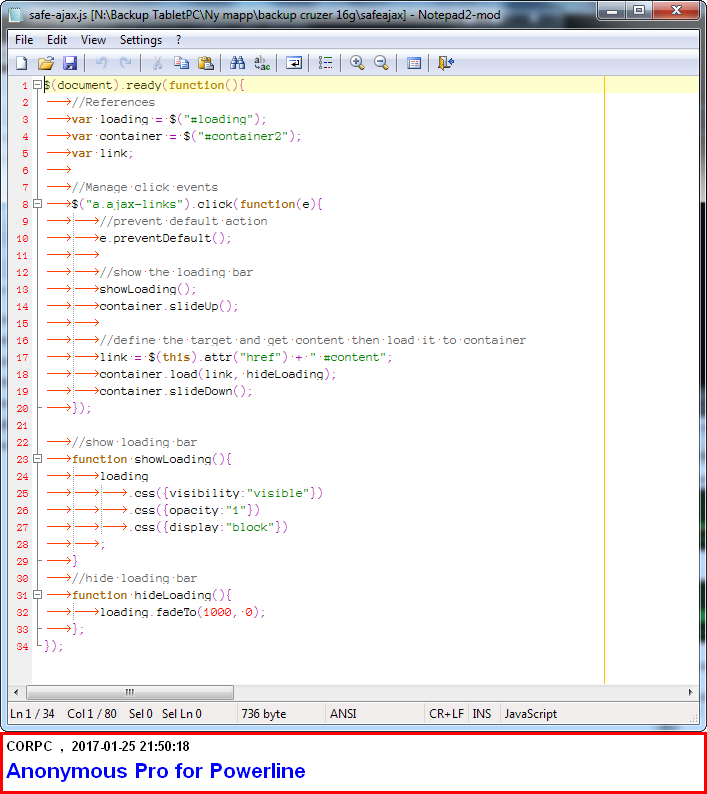Click the Open file folder icon
This screenshot has width=707, height=794.
(x=46, y=63)
